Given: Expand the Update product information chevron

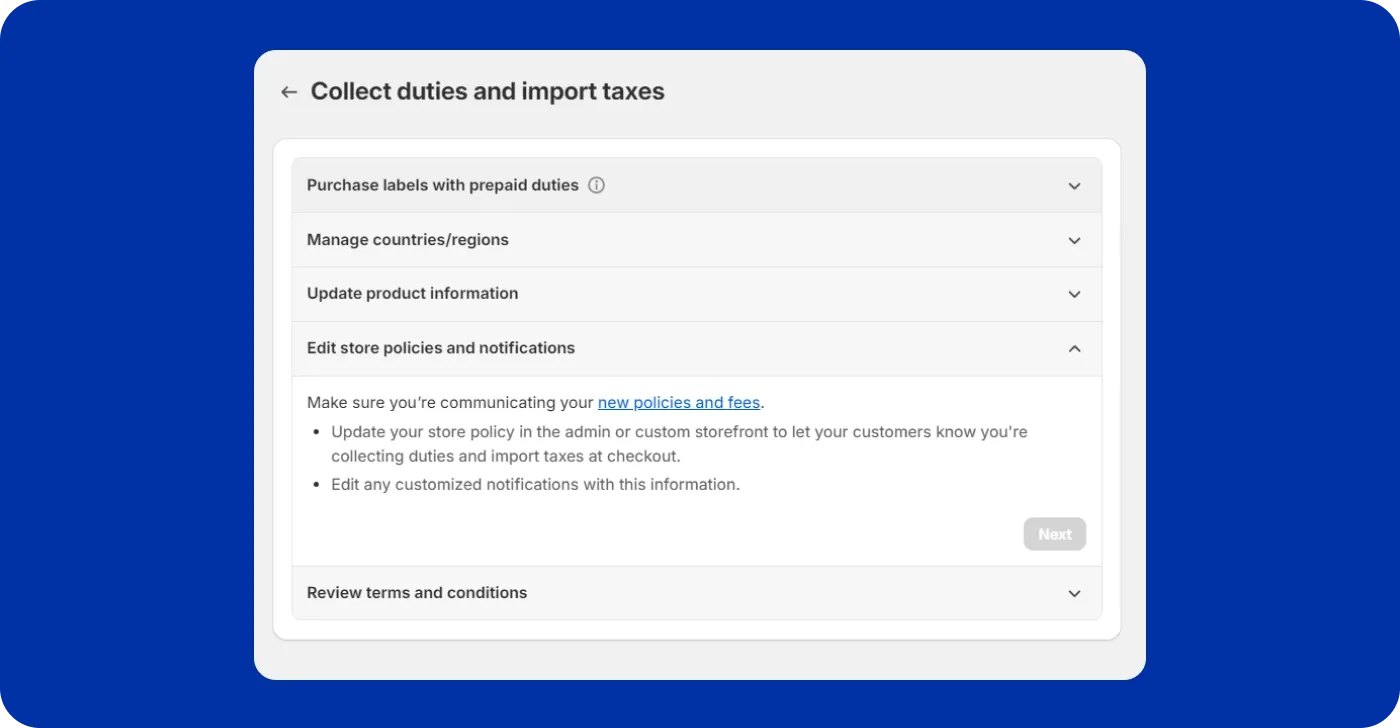Looking at the screenshot, I should pos(1074,294).
